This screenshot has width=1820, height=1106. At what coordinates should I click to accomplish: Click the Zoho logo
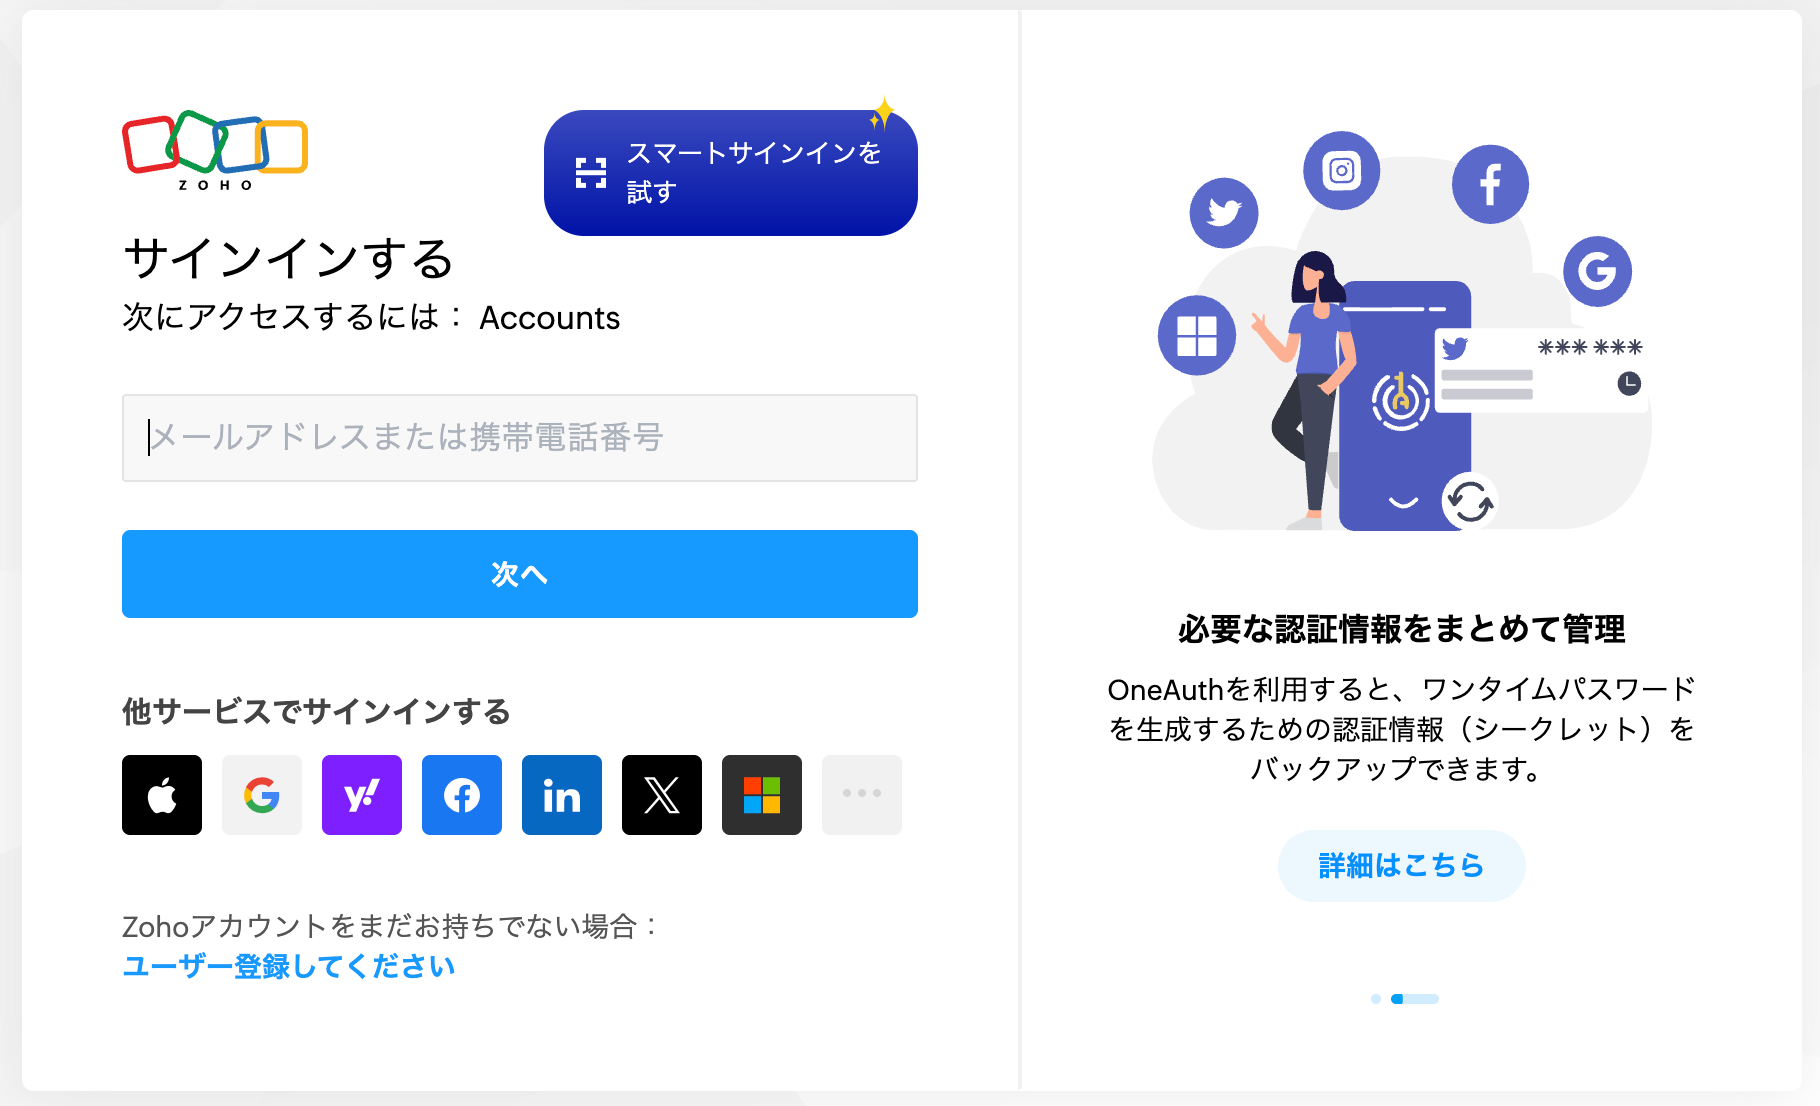pos(215,150)
